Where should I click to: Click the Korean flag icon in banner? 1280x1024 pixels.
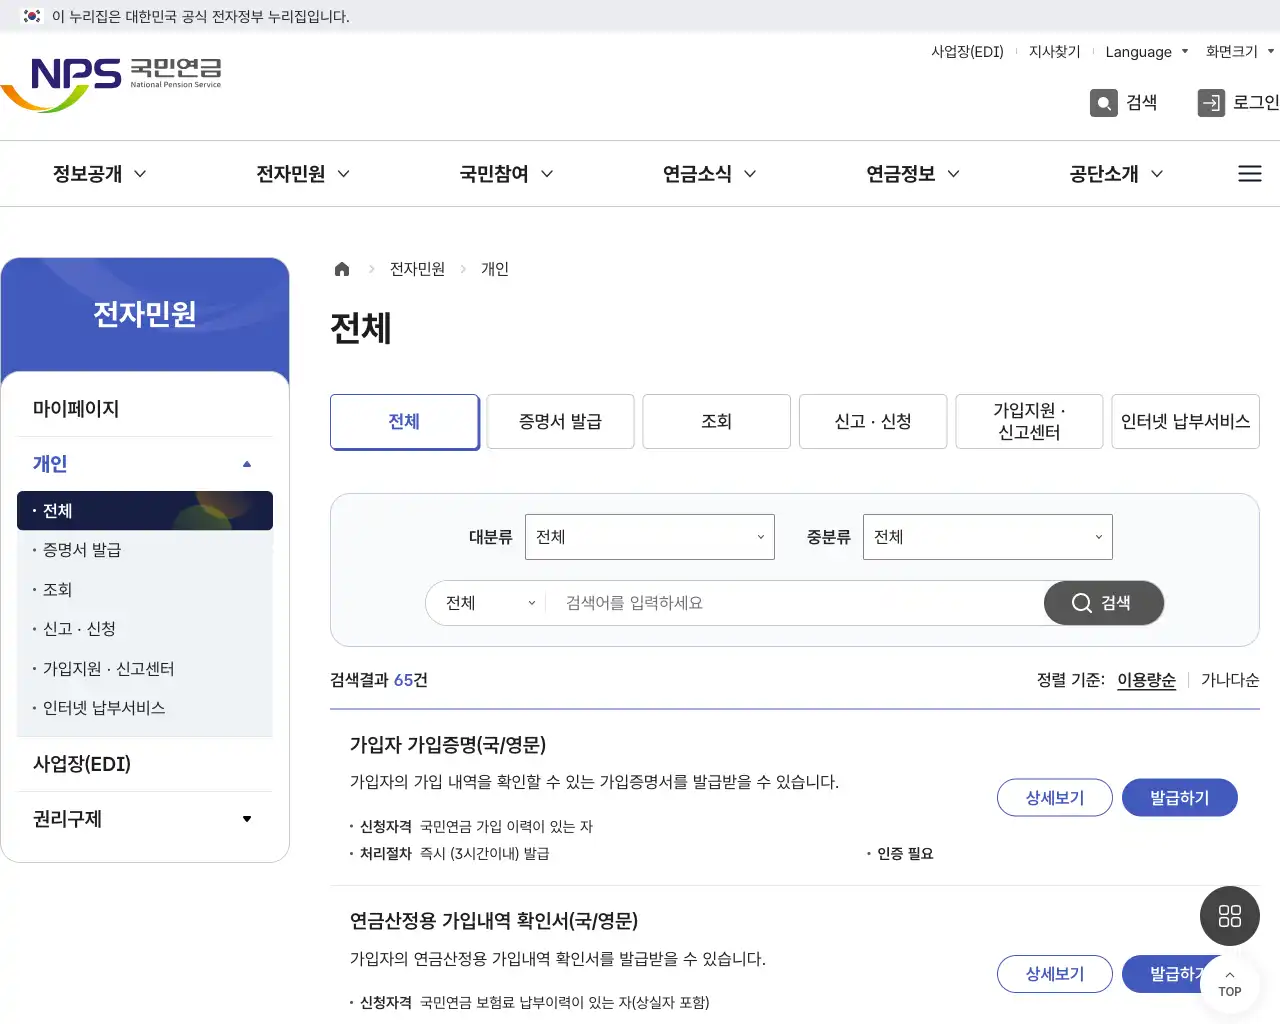point(32,16)
